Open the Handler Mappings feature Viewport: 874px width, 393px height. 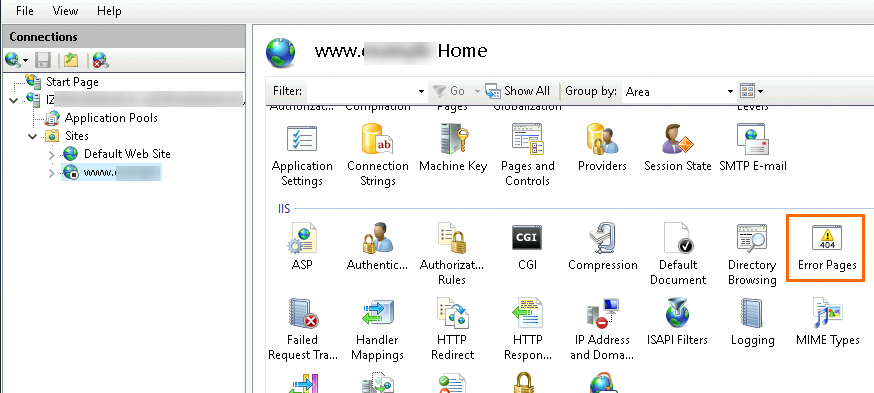[x=377, y=330]
